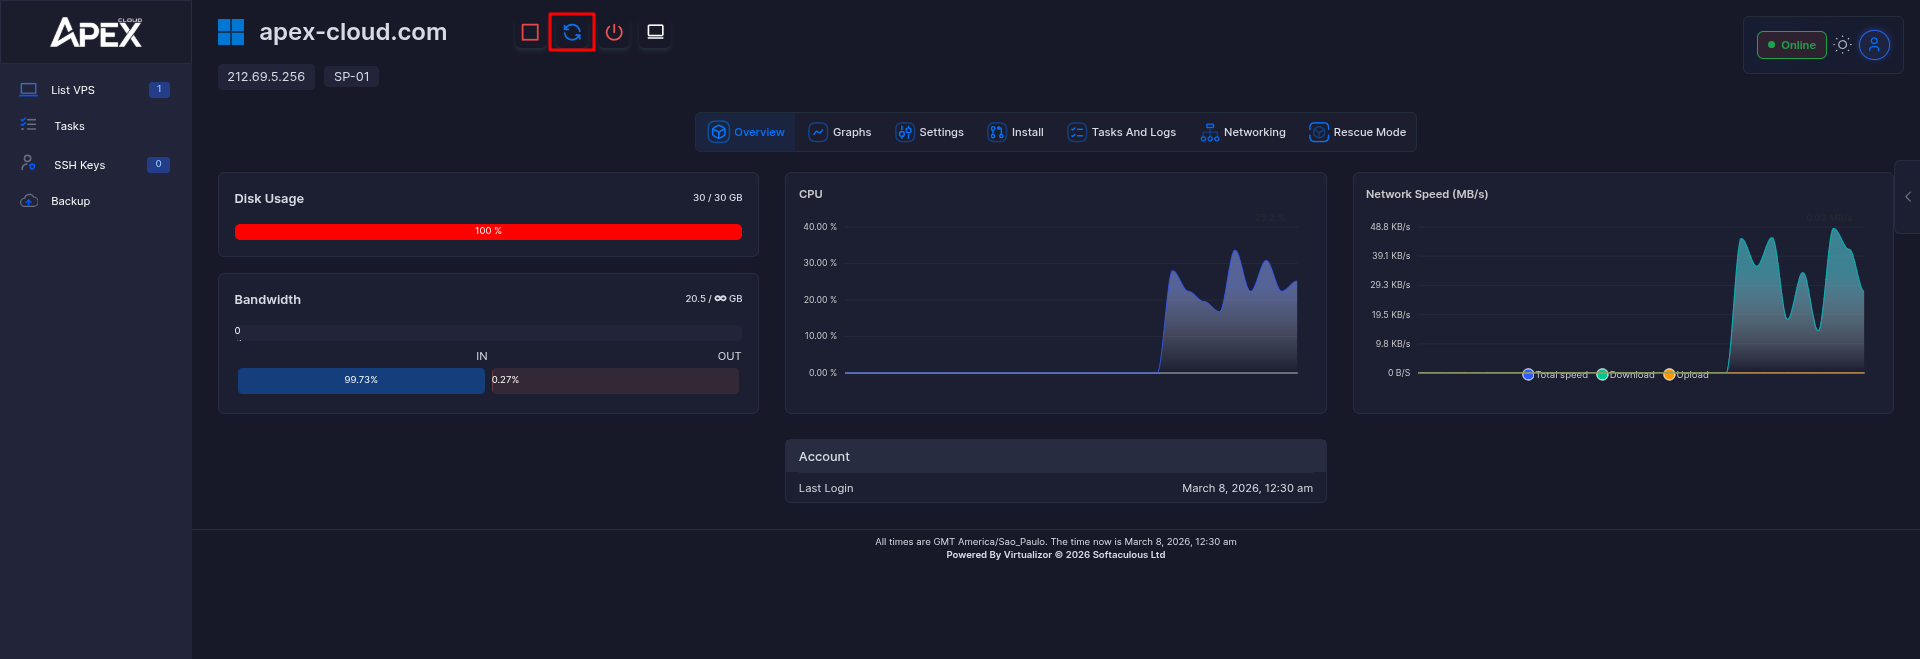Toggle light/dark theme sun icon
This screenshot has height=659, width=1920.
[x=1842, y=45]
